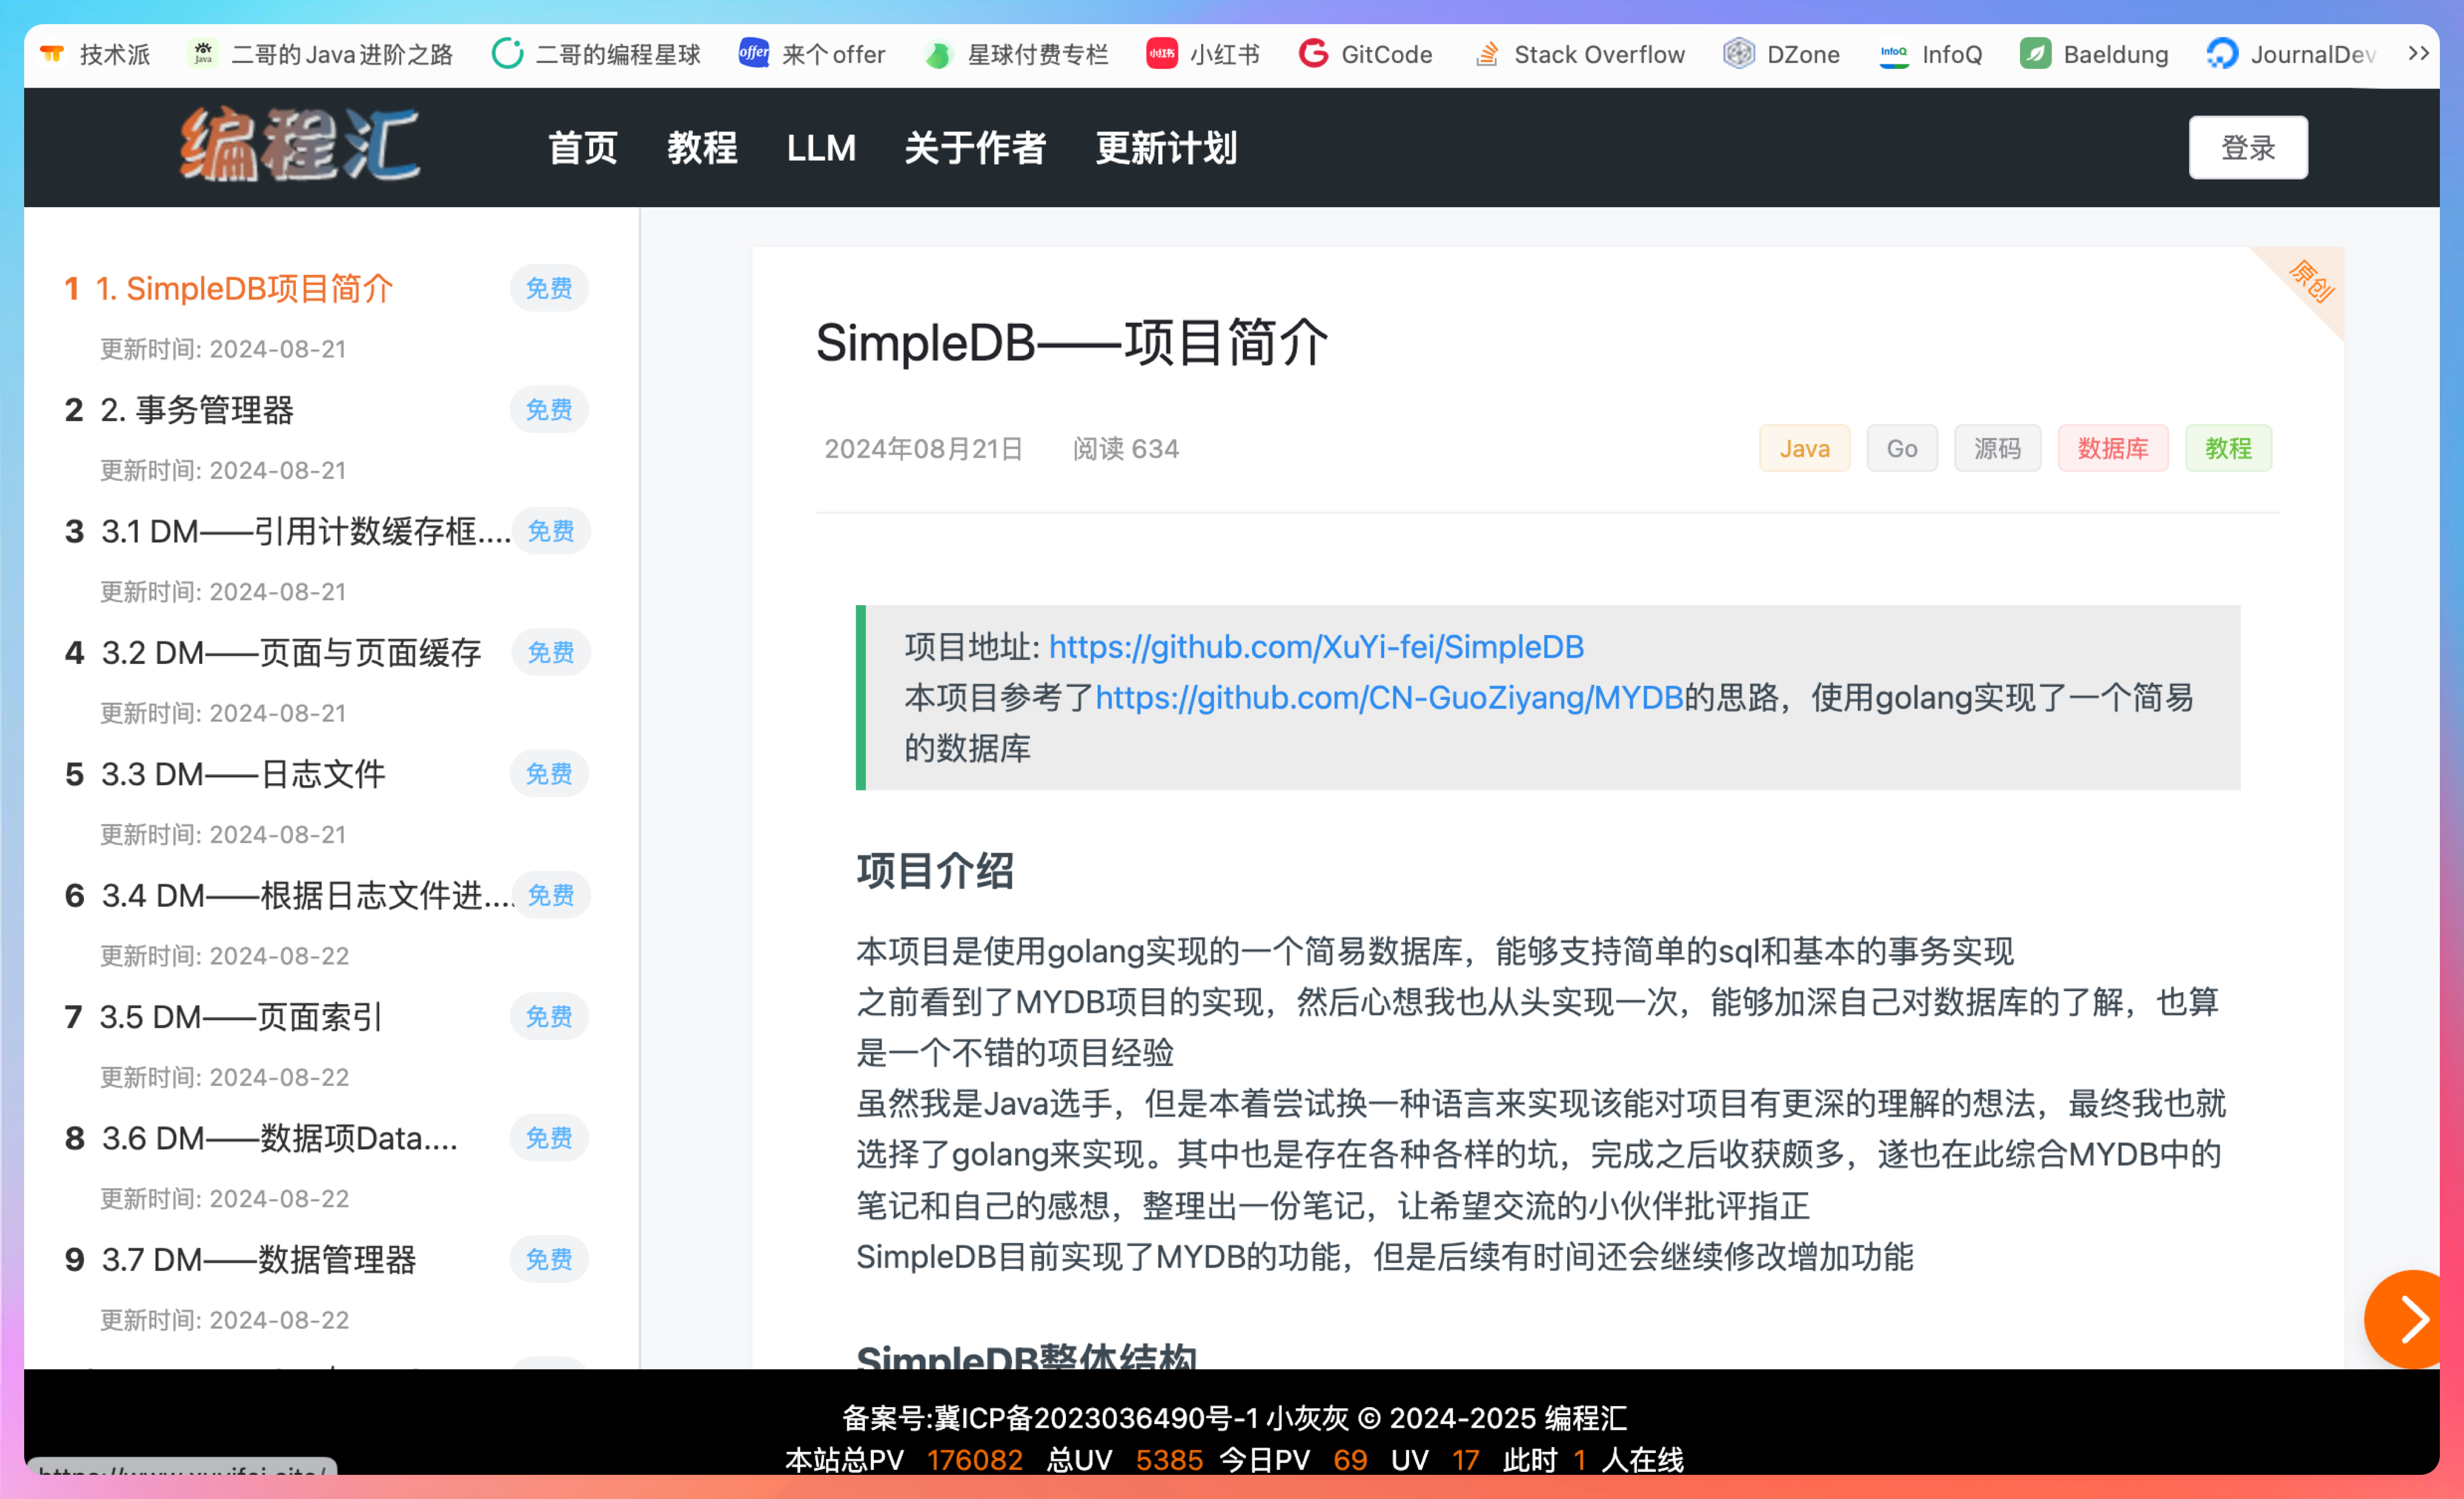
Task: Click the 编程汇 site logo
Action: [300, 146]
